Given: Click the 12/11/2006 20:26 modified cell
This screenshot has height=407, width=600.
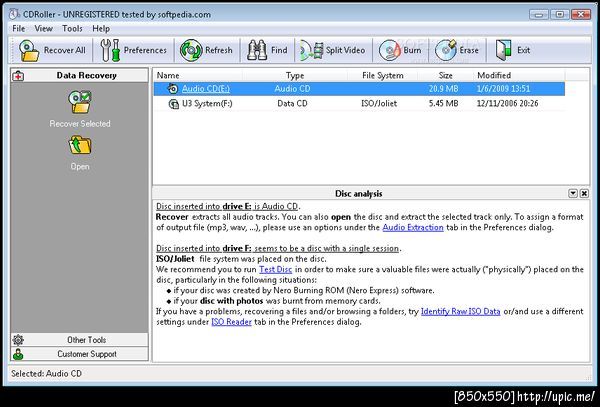Looking at the screenshot, I should (x=507, y=104).
